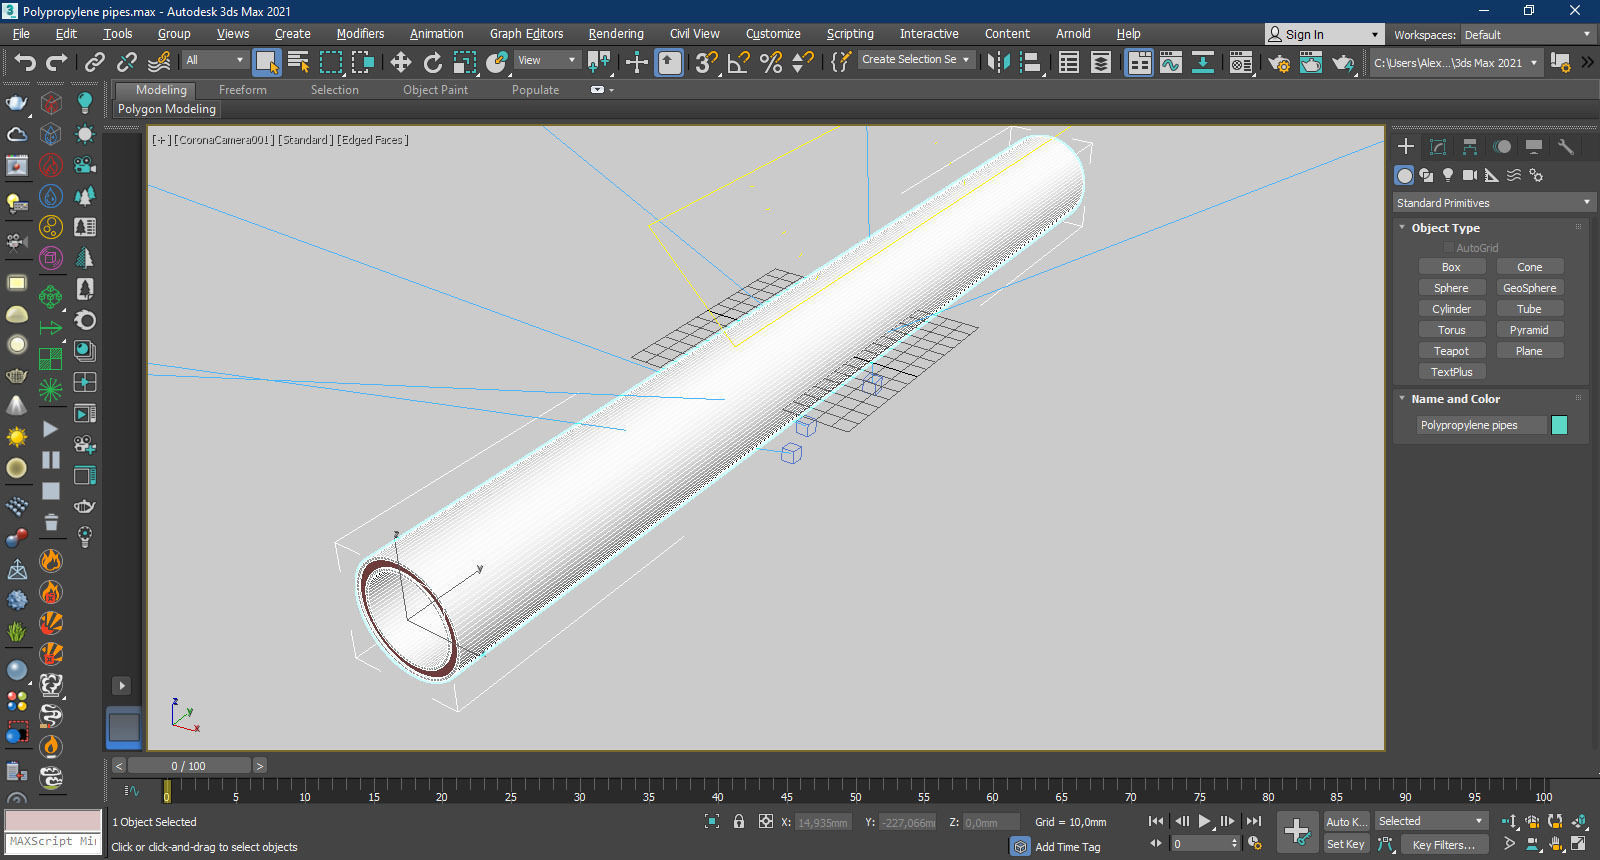Toggle the Scene Explorer icon
The height and width of the screenshot is (860, 1600).
pyautogui.click(x=1069, y=63)
